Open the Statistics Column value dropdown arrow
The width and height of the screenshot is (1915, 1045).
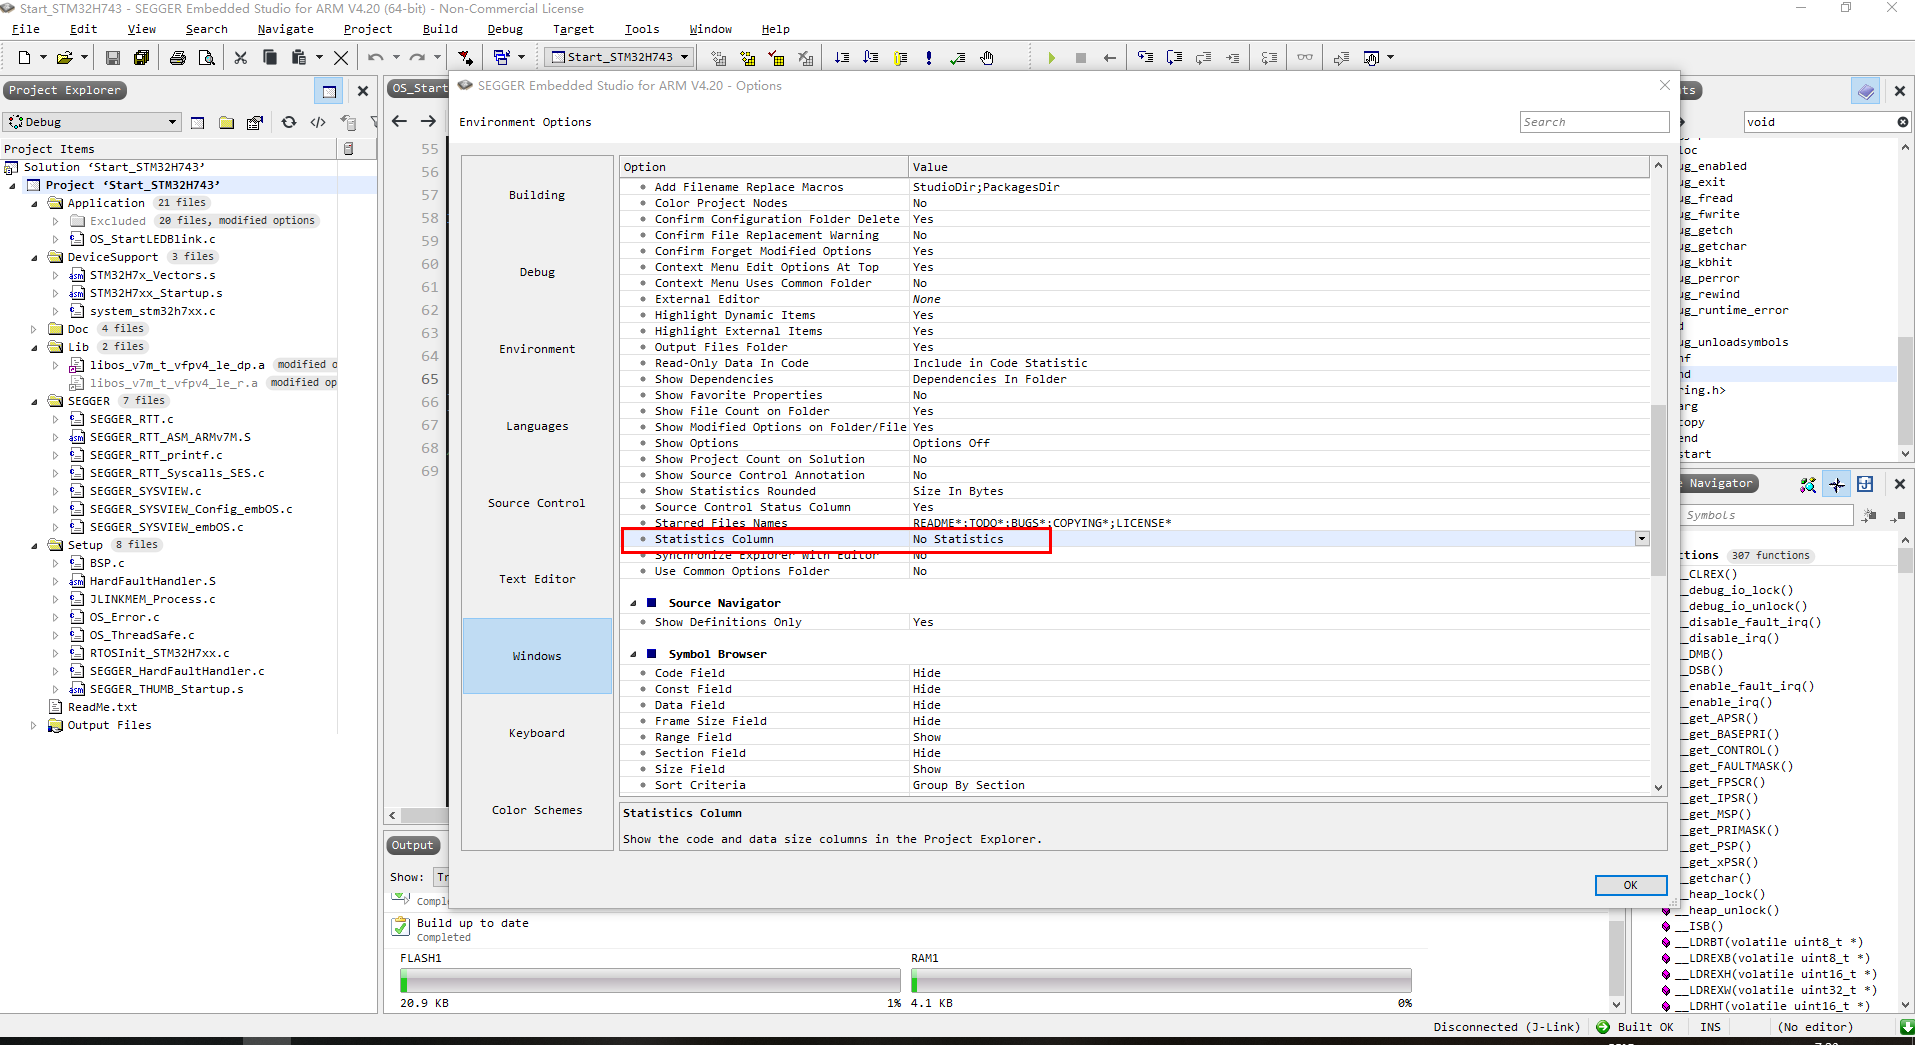[1641, 539]
